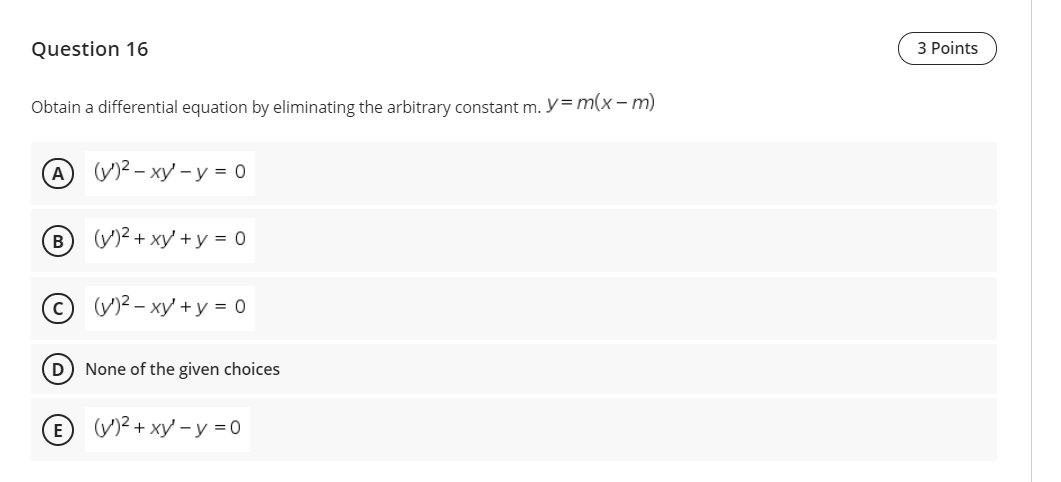Click the None of the given choices text

pyautogui.click(x=182, y=369)
